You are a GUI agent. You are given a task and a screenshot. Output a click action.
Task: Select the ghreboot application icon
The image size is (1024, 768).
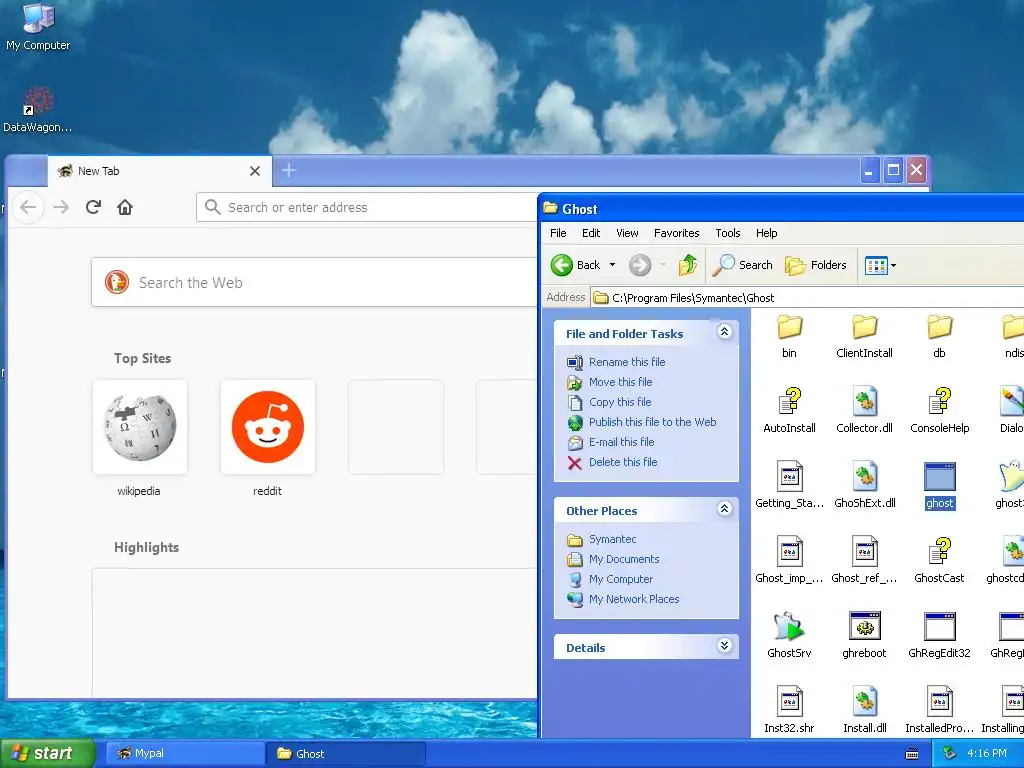tap(865, 635)
